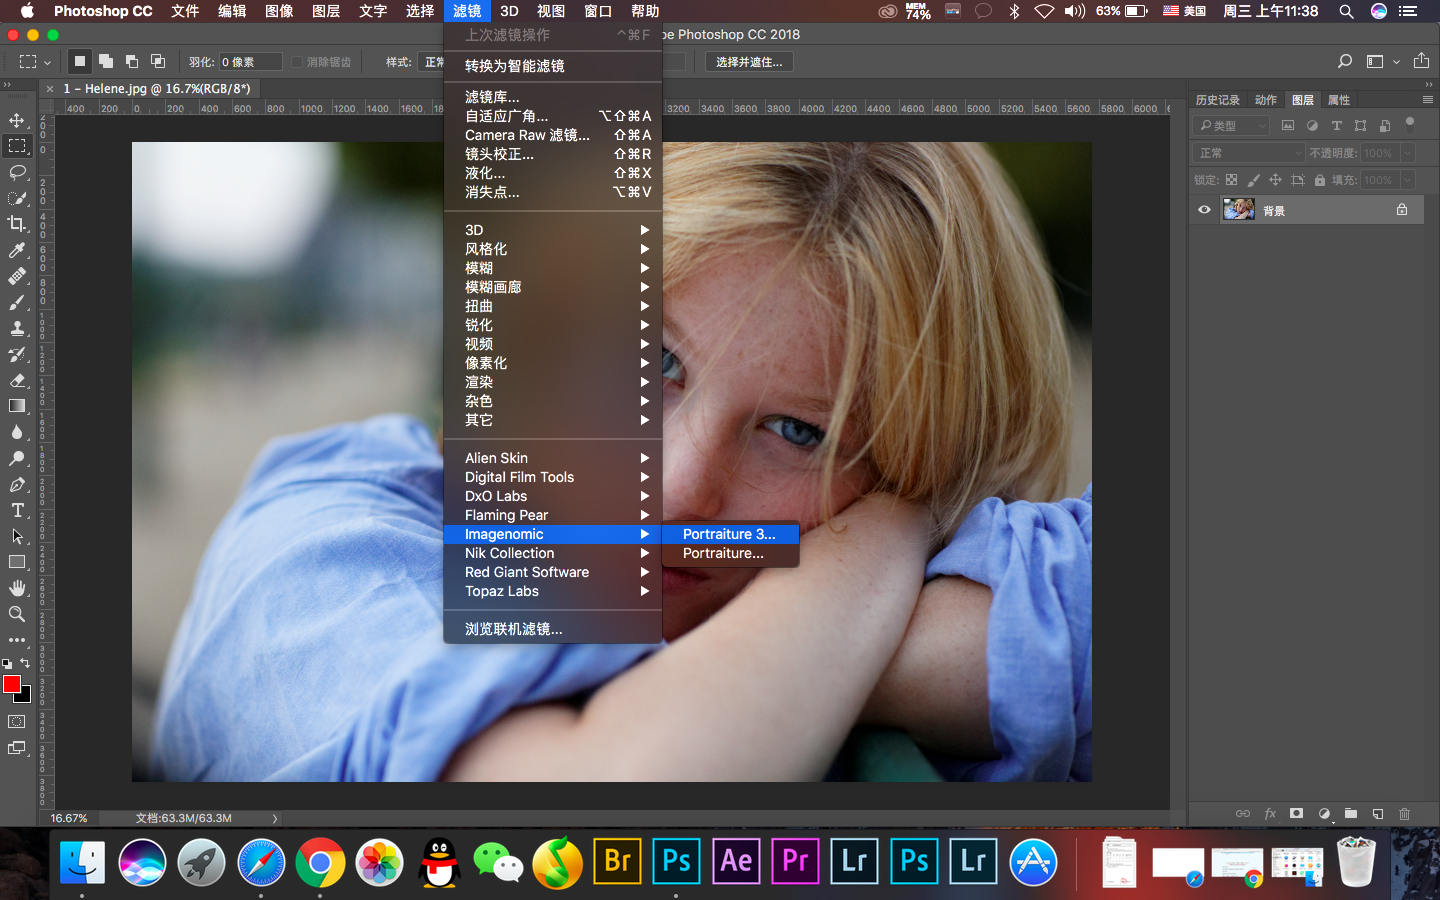This screenshot has height=900, width=1440.
Task: Choose Portraiture 3... from the submenu
Action: click(x=729, y=534)
